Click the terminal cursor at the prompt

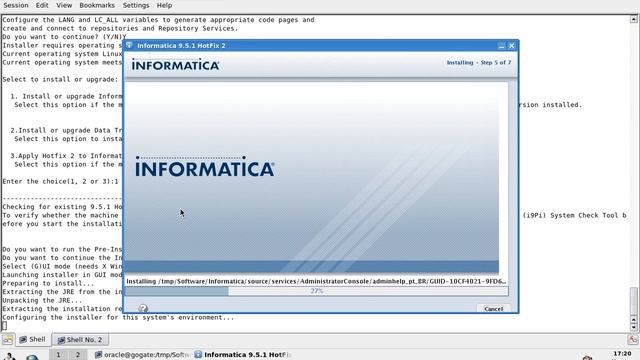[x=4, y=326]
